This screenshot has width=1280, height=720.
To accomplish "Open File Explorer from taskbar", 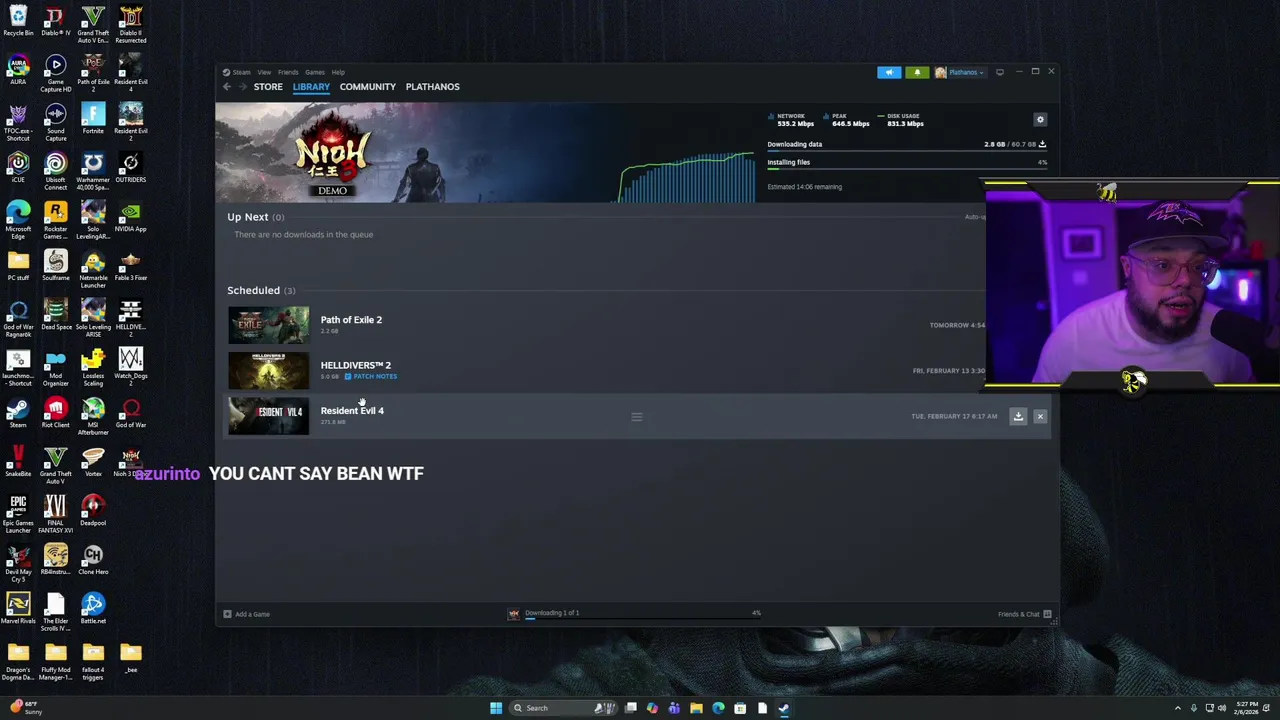I will coord(696,708).
